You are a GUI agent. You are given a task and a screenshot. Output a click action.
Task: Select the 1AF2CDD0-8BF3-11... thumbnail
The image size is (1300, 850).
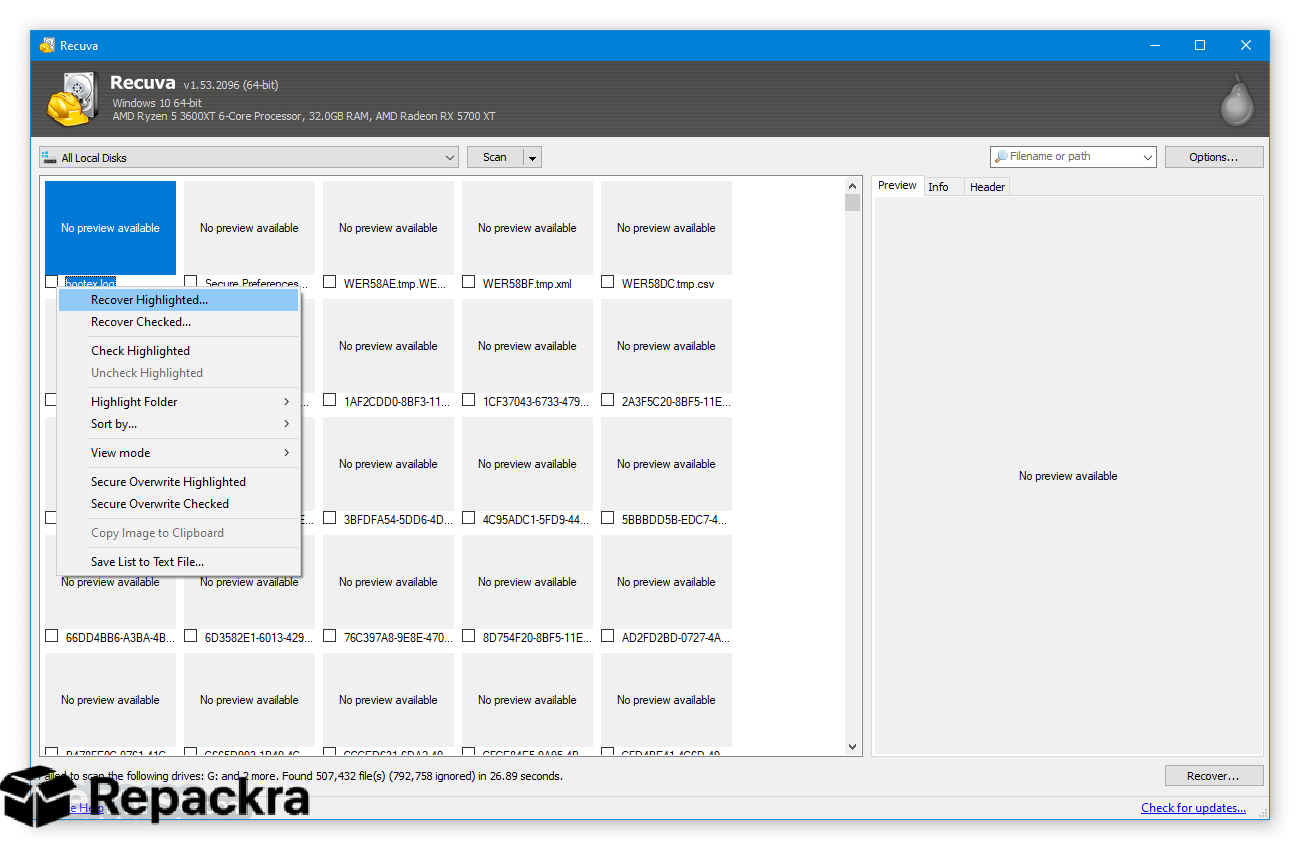388,346
